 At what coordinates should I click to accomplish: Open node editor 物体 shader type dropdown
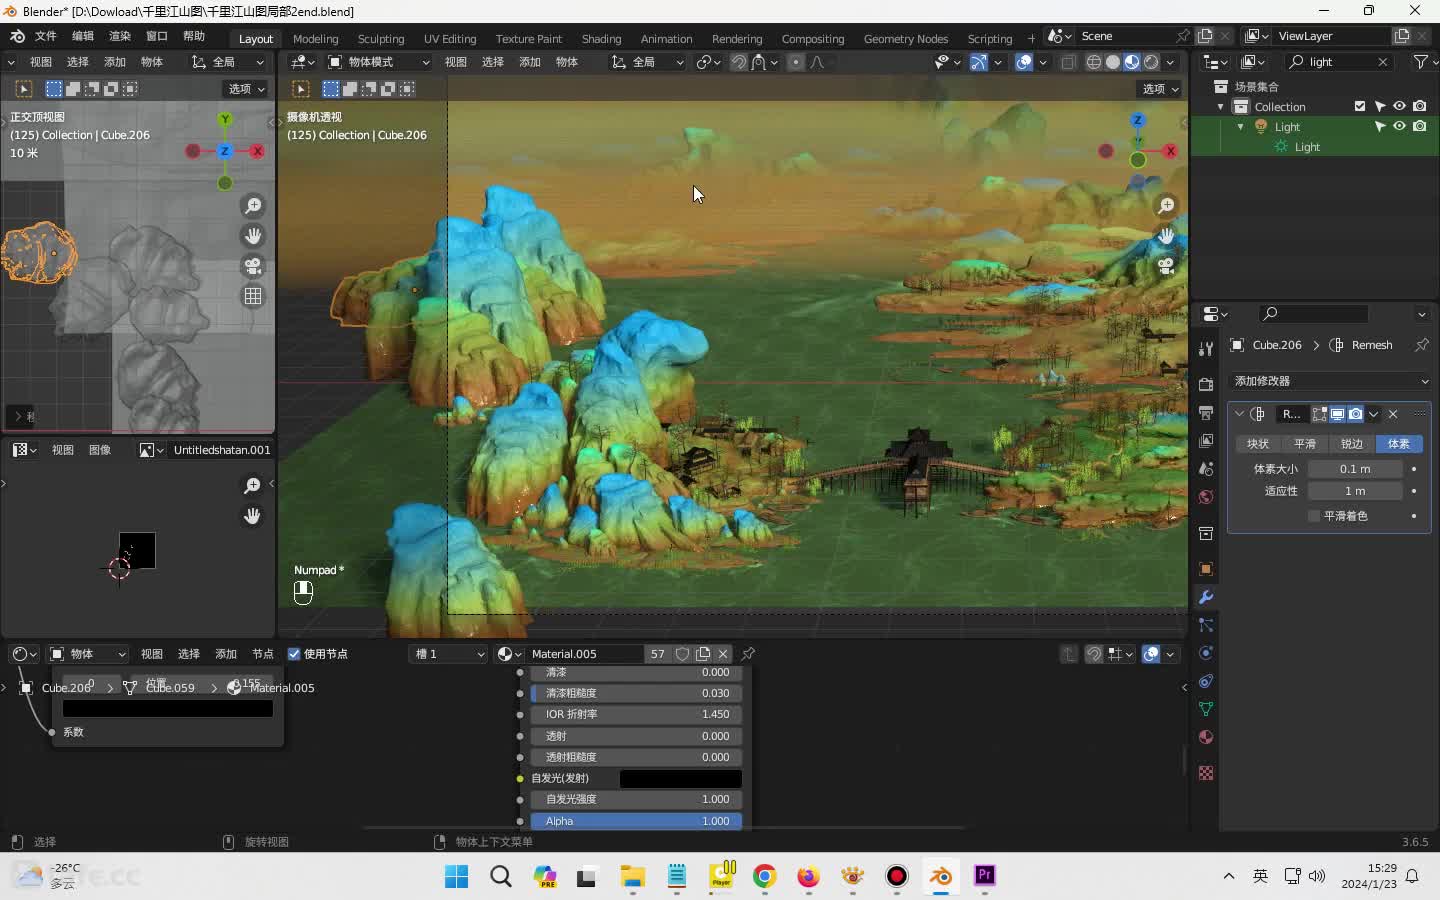(88, 654)
